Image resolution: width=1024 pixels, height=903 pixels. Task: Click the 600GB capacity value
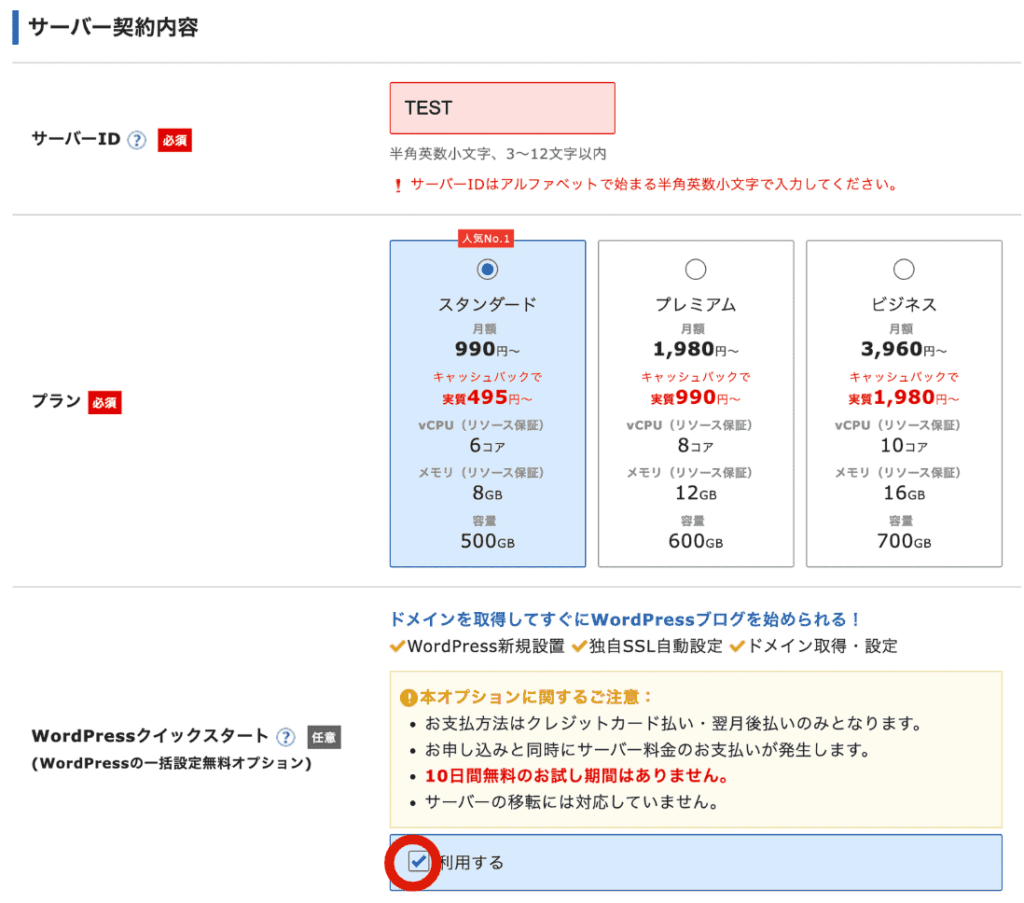click(696, 541)
